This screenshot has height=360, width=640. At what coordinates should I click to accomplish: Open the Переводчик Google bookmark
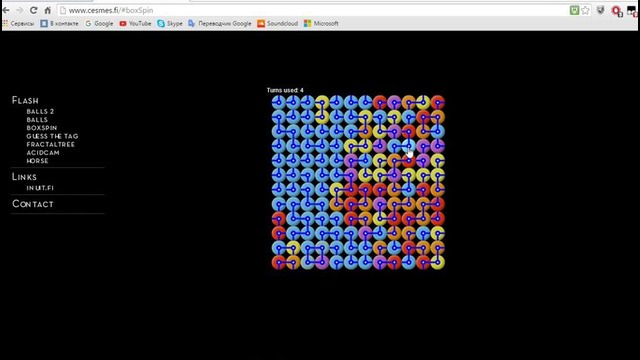point(220,24)
